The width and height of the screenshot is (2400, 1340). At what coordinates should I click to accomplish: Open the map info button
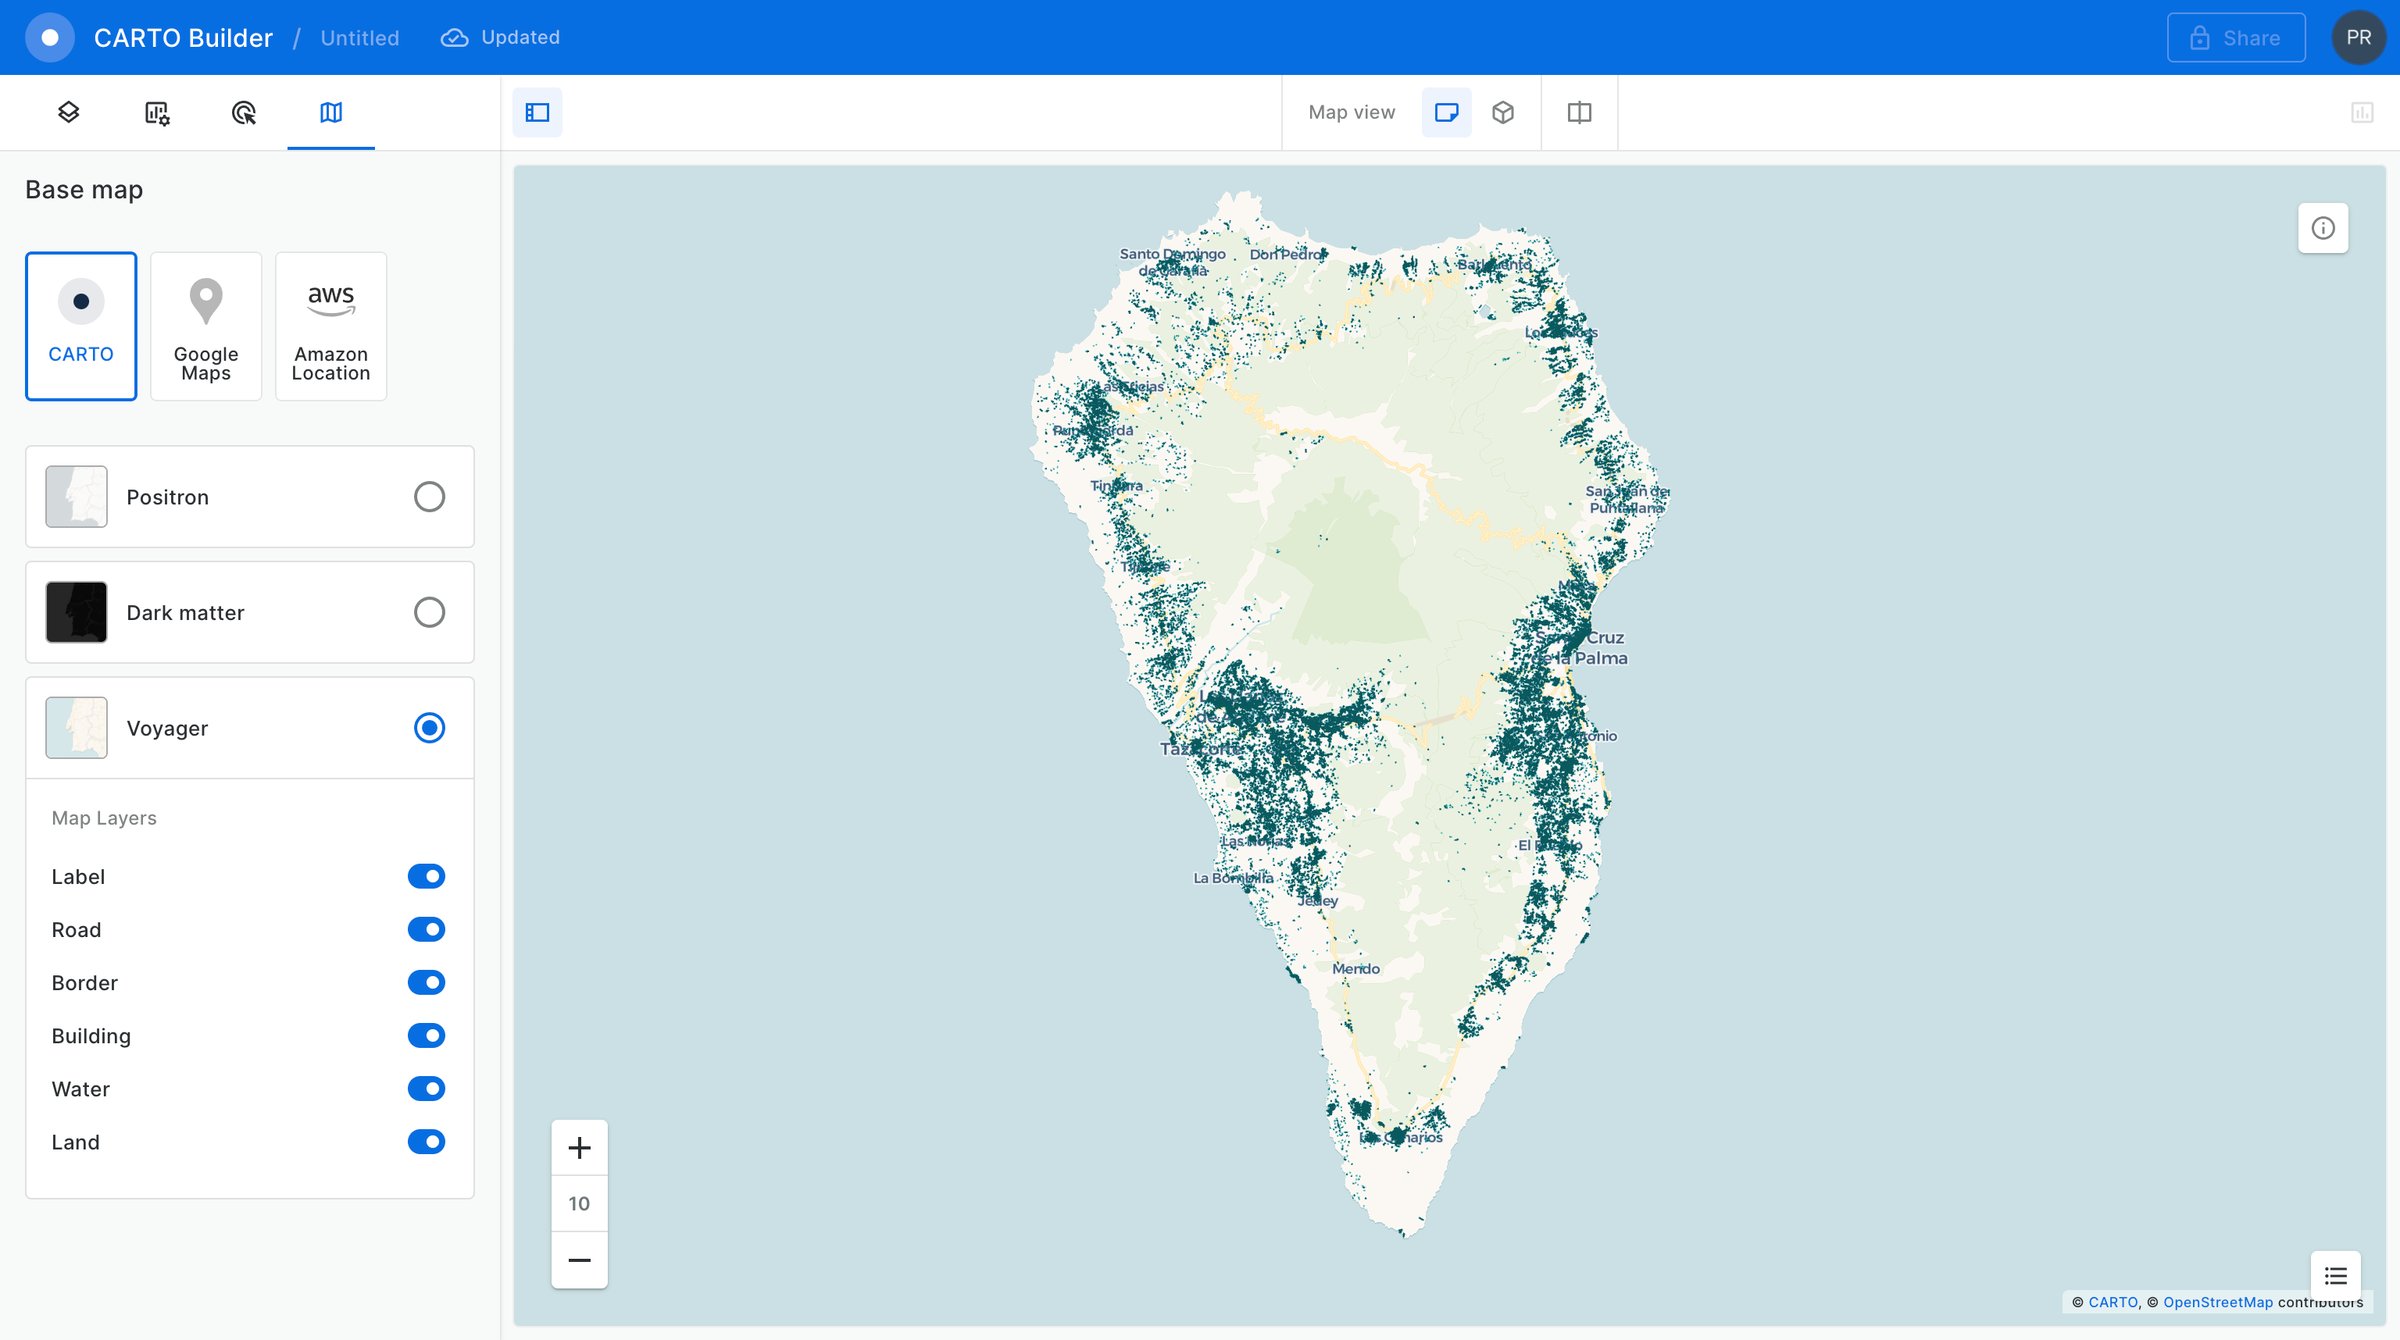tap(2323, 228)
